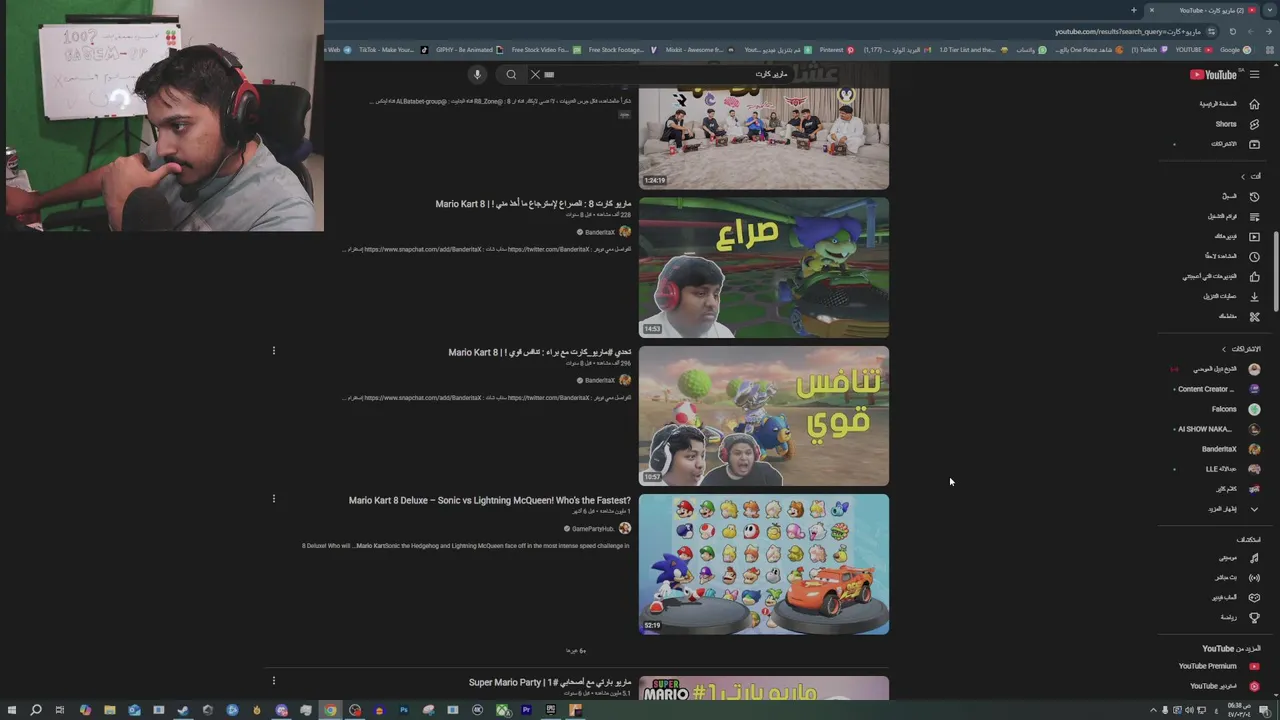The width and height of the screenshot is (1280, 720).
Task: Expand the Subscriptions section header
Action: pyautogui.click(x=1240, y=349)
